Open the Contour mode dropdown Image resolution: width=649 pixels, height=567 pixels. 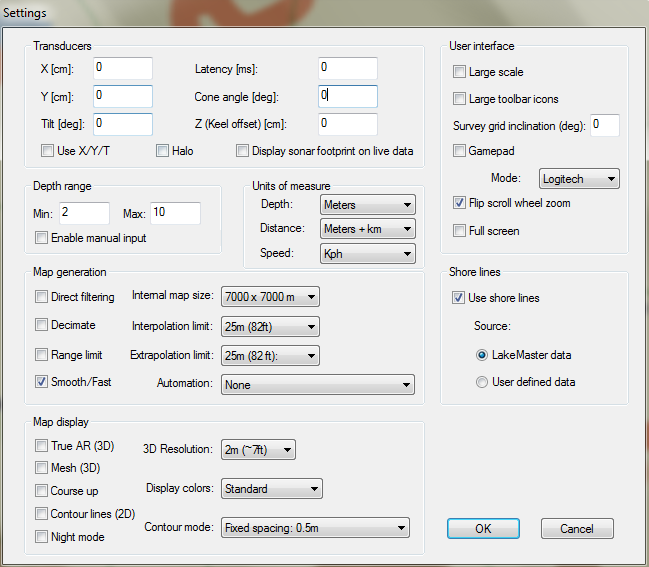pos(315,528)
